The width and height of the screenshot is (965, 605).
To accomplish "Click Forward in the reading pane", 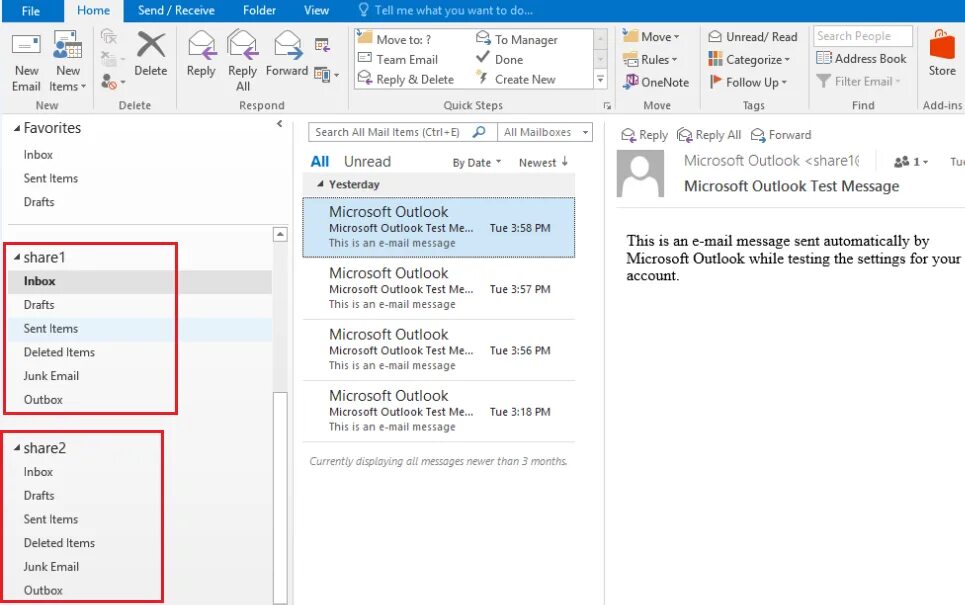I will tap(781, 135).
